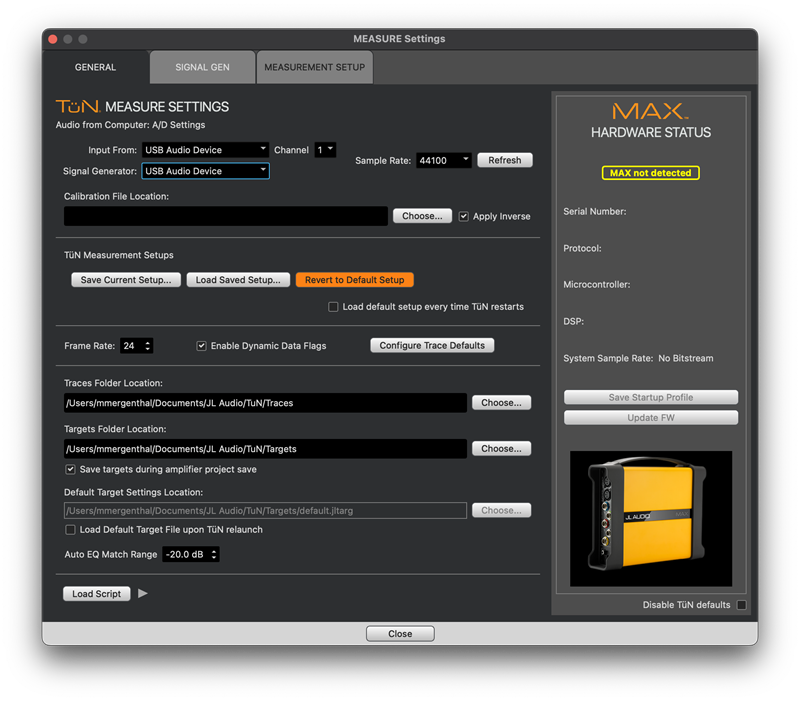The width and height of the screenshot is (800, 701).
Task: Click the MAX not detected status badge
Action: 651,172
